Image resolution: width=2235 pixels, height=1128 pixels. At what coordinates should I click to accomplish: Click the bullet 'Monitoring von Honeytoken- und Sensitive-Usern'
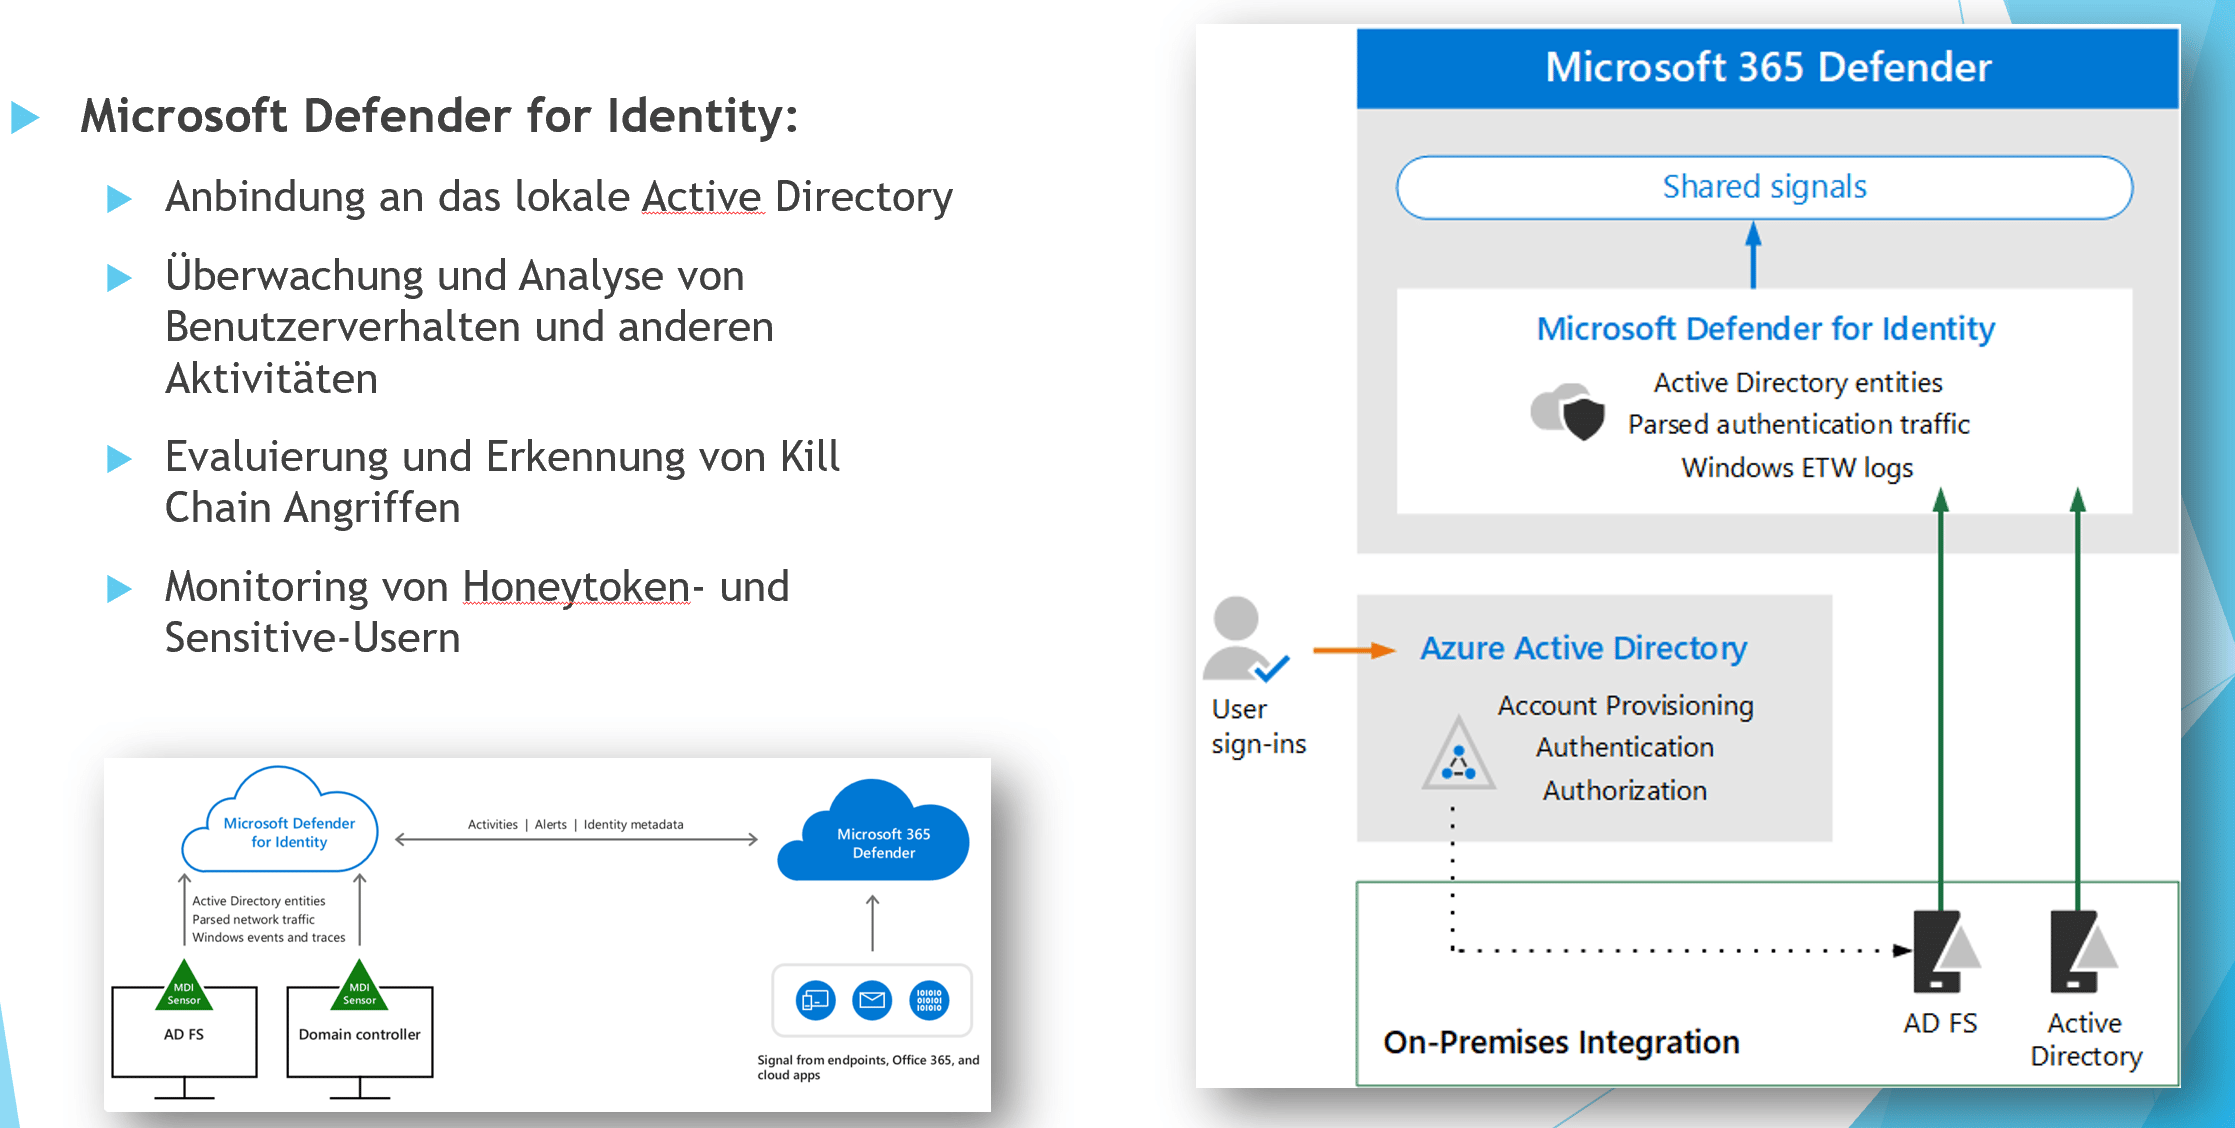click(x=477, y=612)
